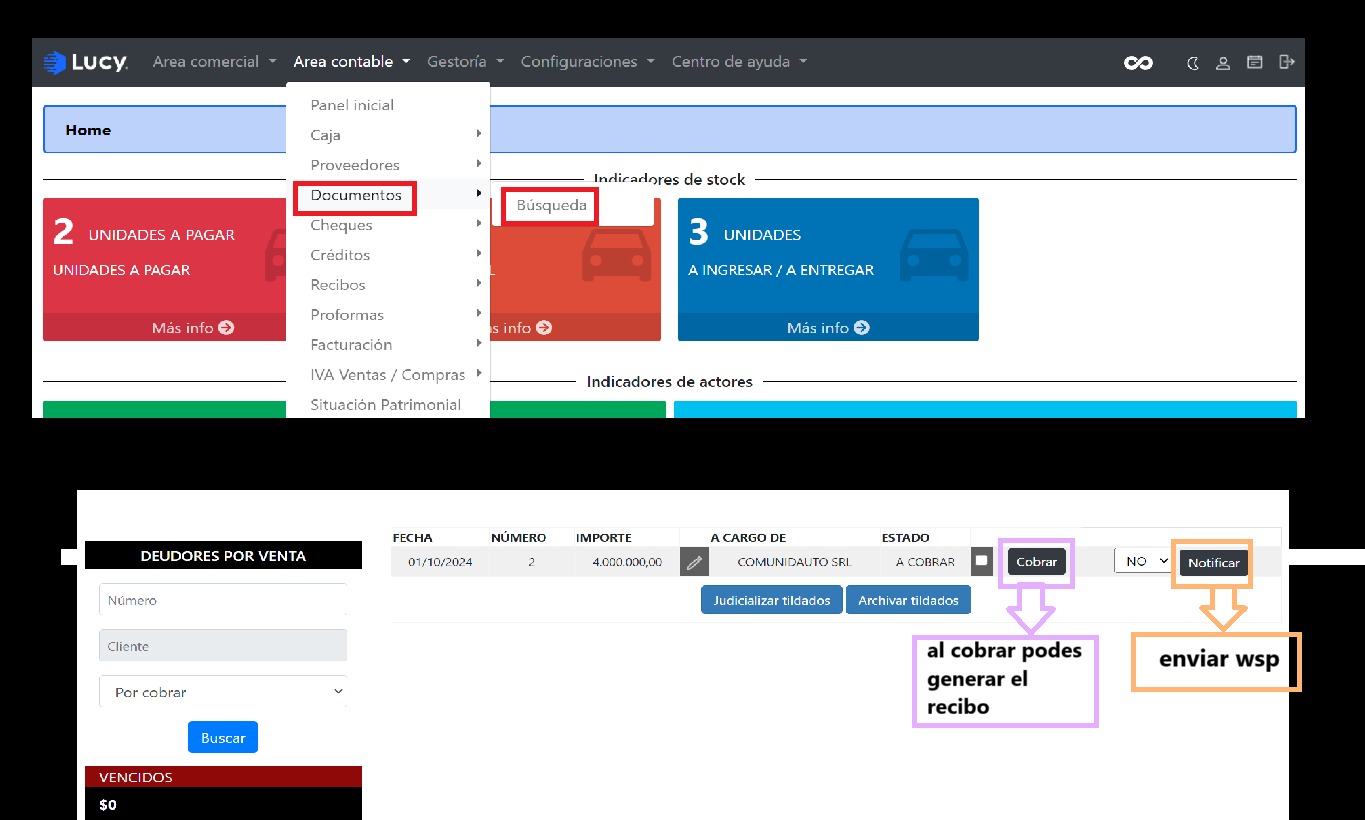The width and height of the screenshot is (1365, 820).
Task: Open the Configuraciones dropdown
Action: click(x=587, y=62)
